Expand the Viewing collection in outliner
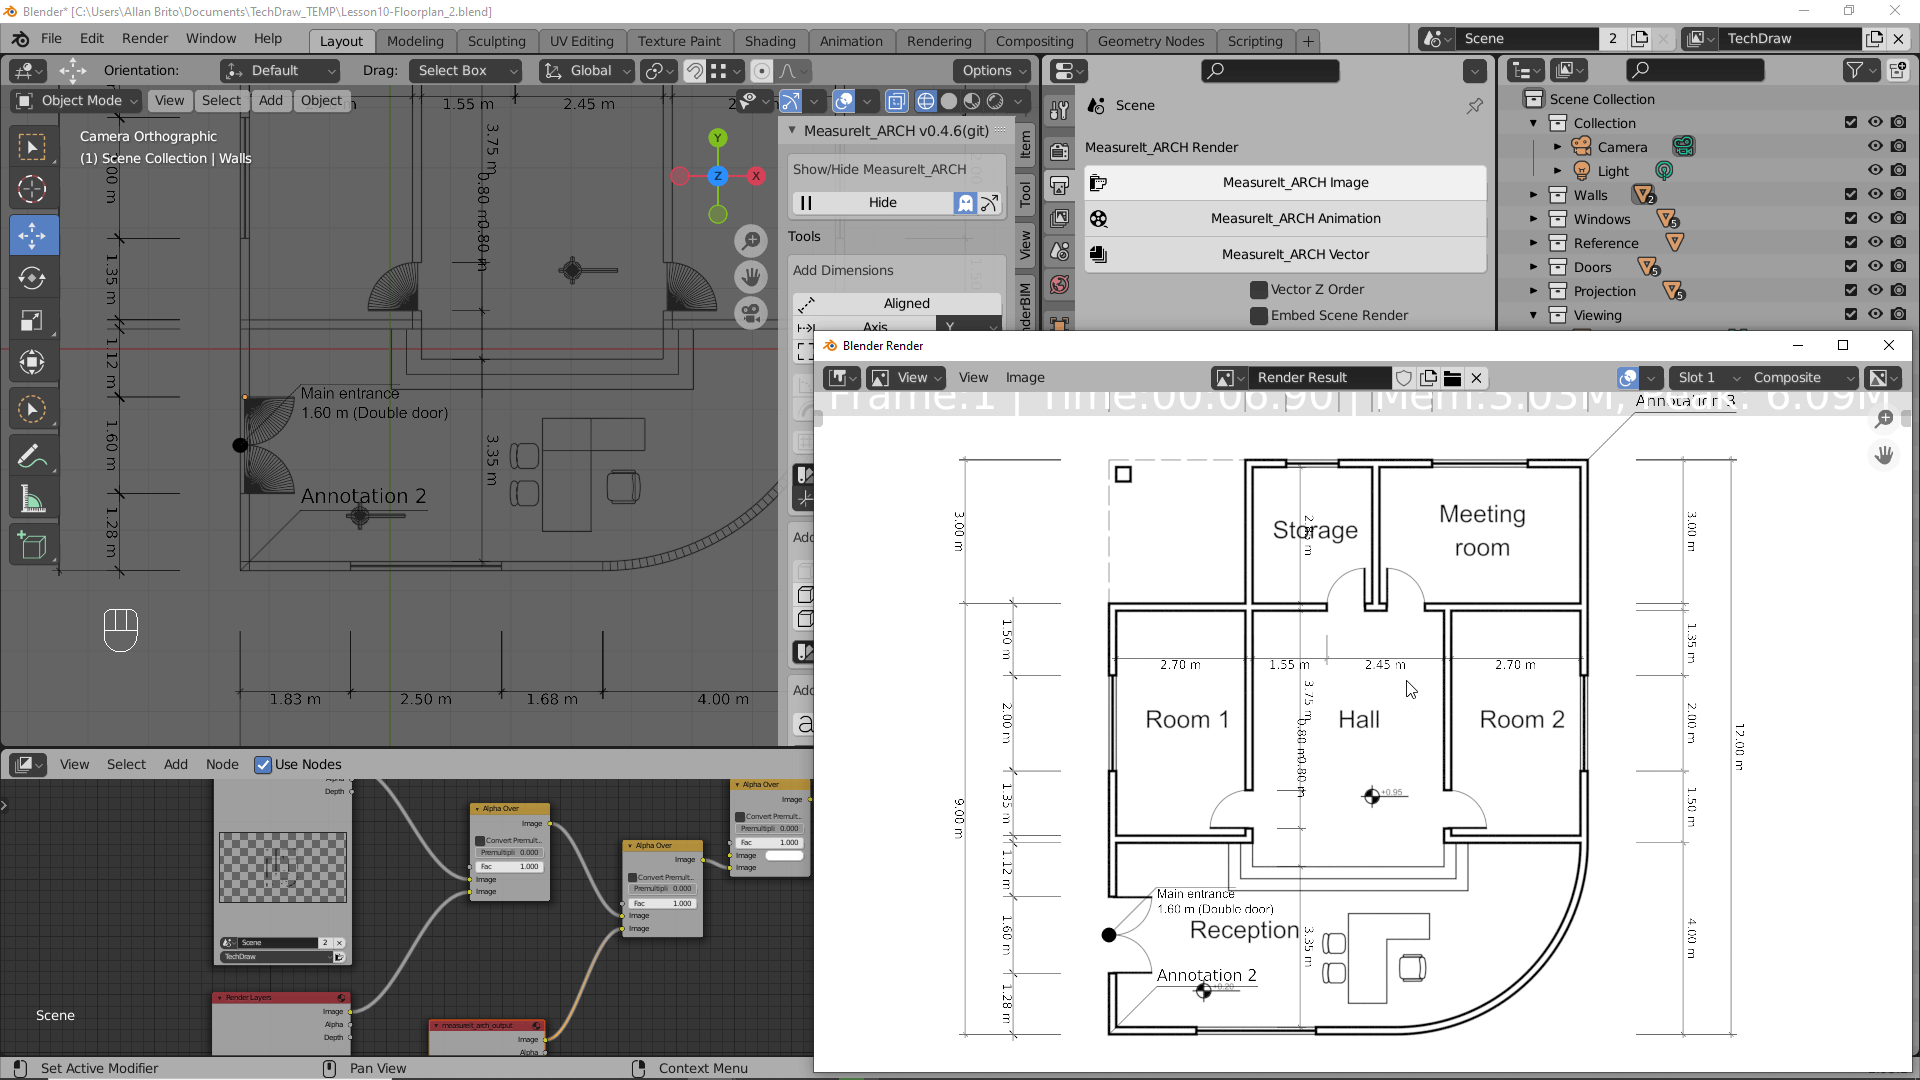Viewport: 1920px width, 1080px height. pyautogui.click(x=1535, y=314)
